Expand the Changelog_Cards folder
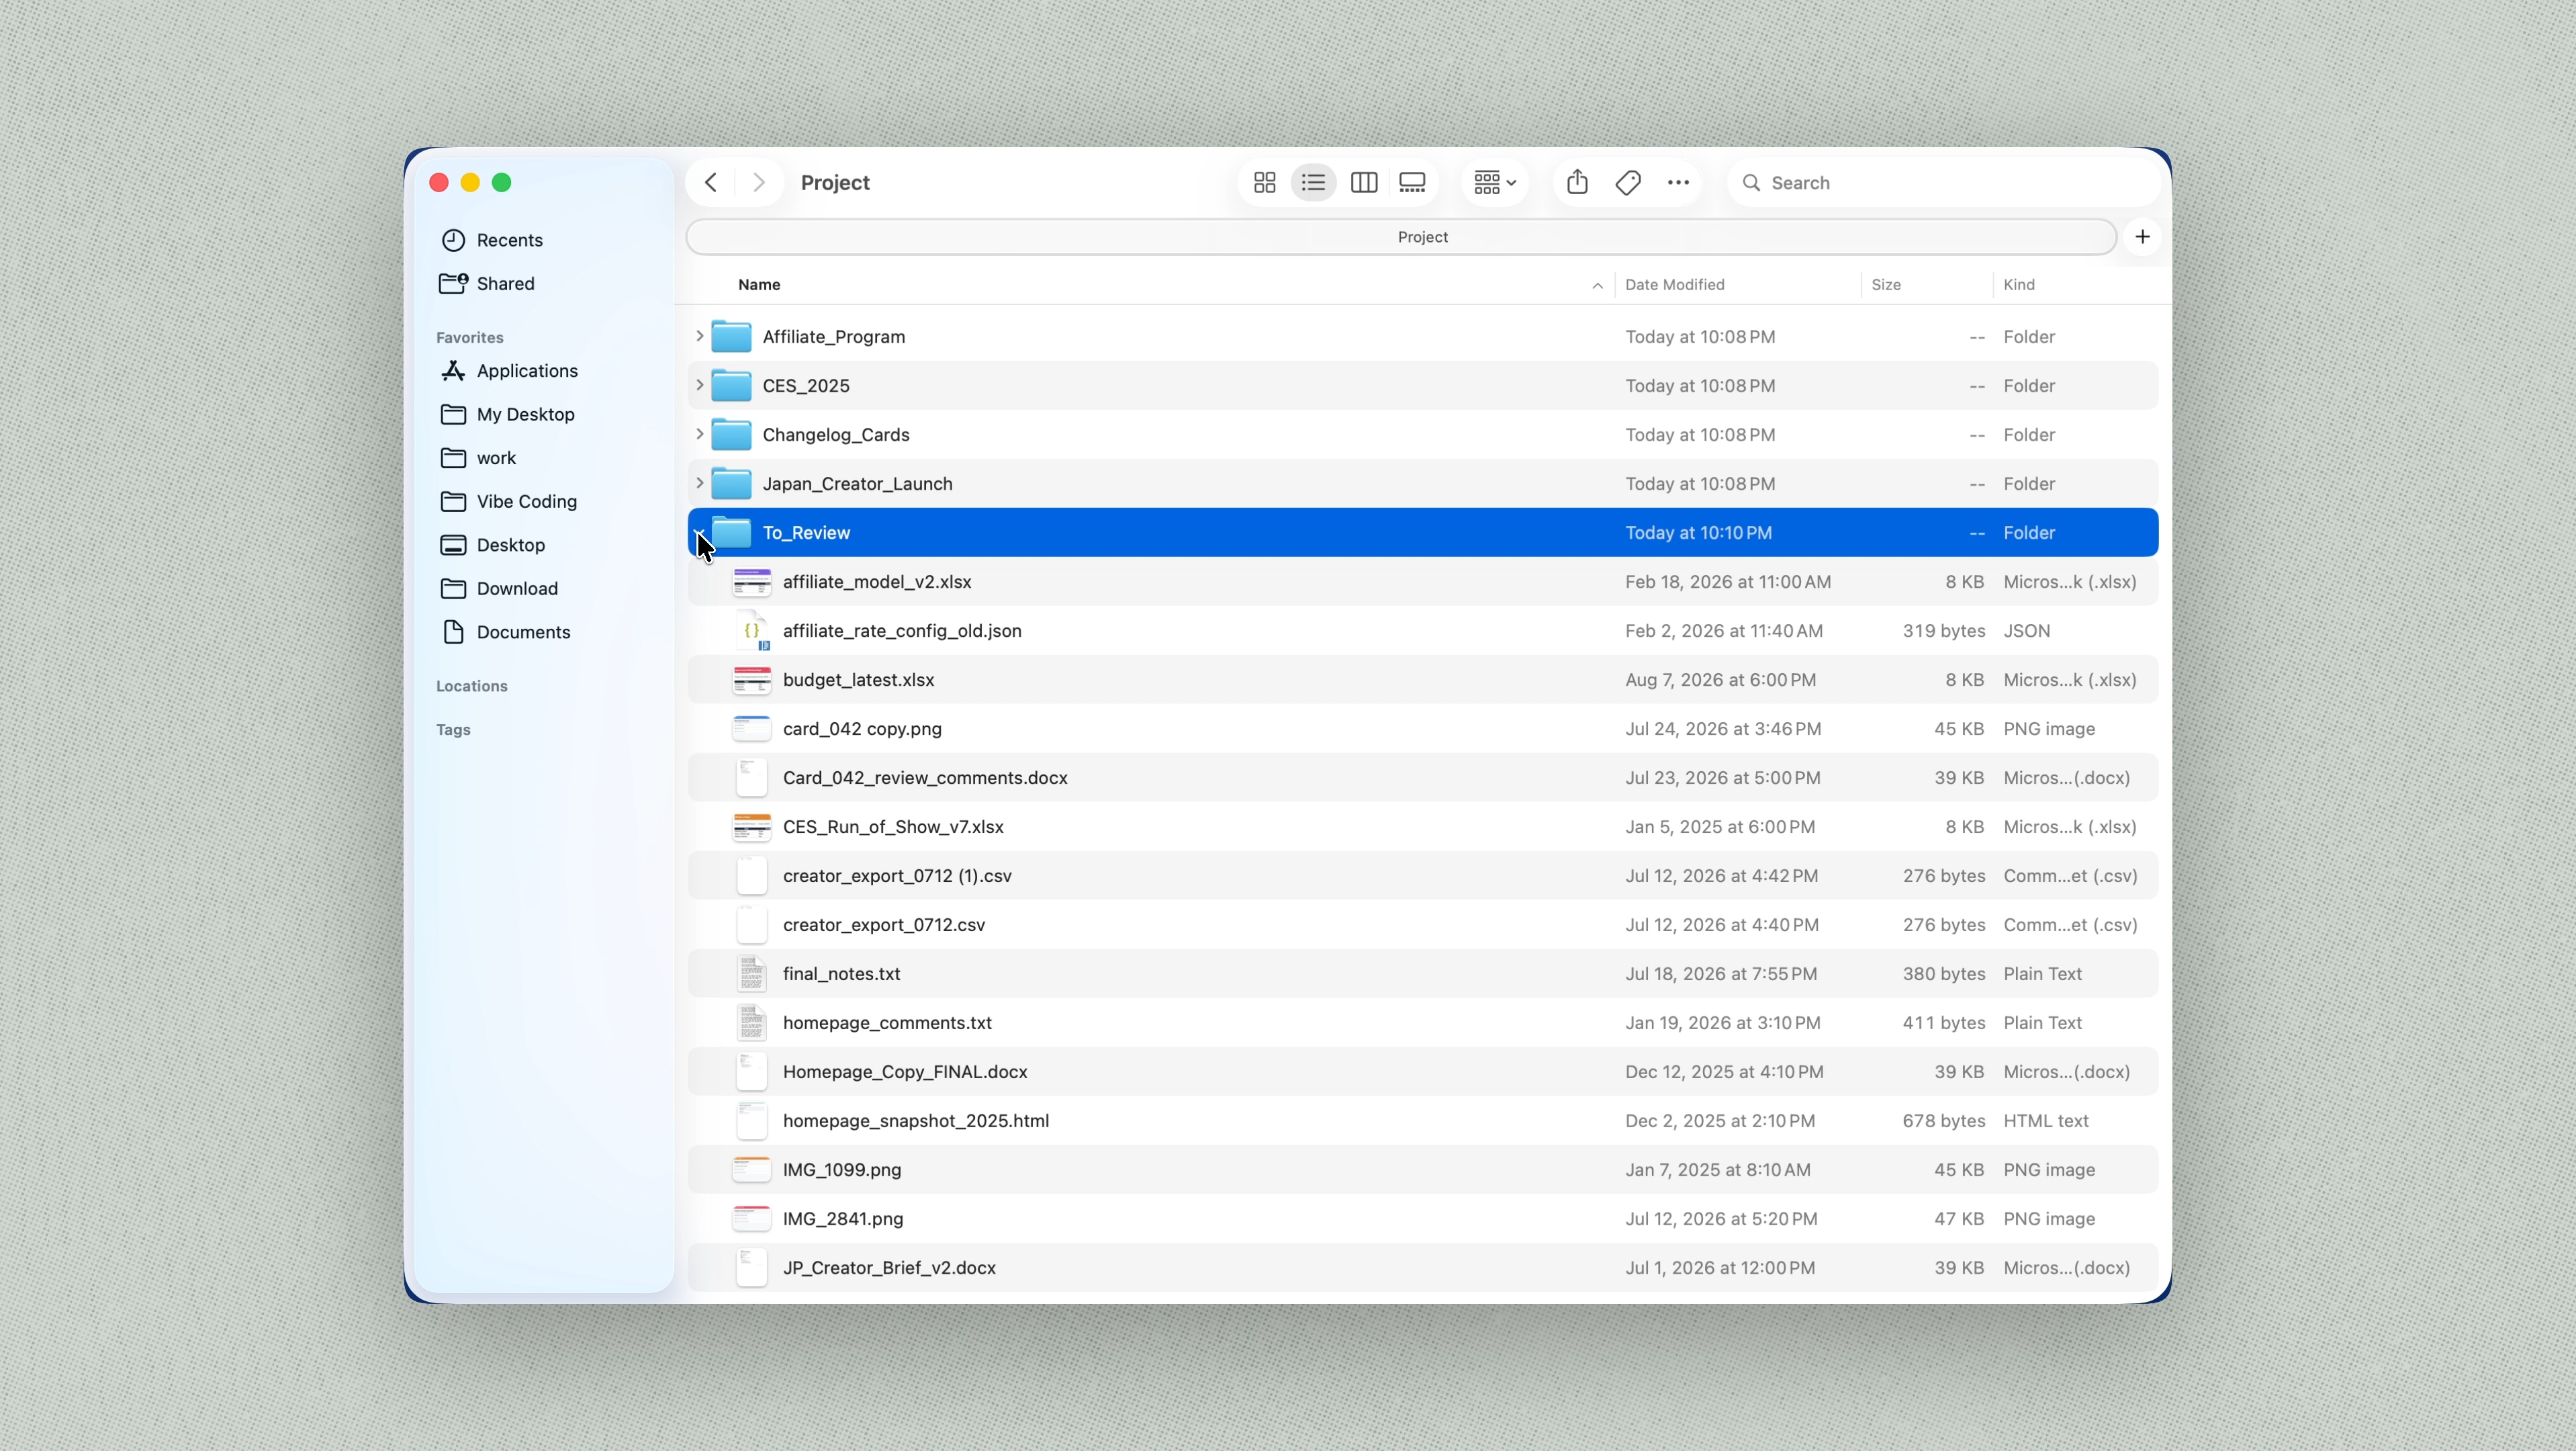Viewport: 2576px width, 1451px height. (699, 435)
